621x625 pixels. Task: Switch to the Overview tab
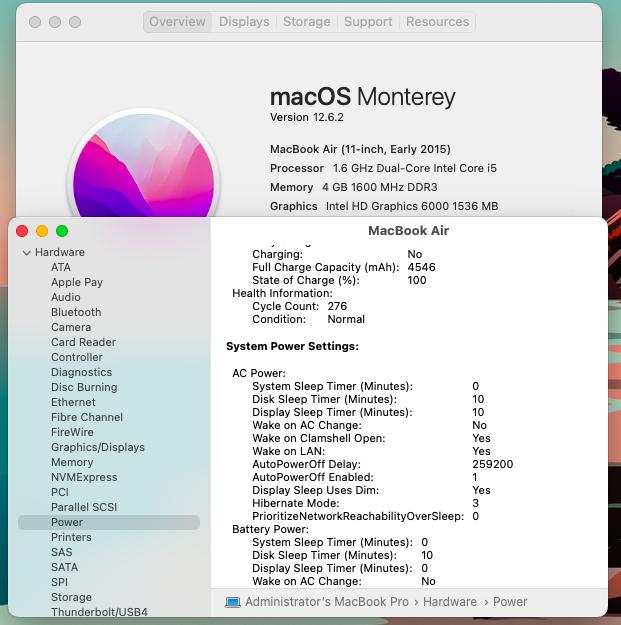[x=177, y=22]
